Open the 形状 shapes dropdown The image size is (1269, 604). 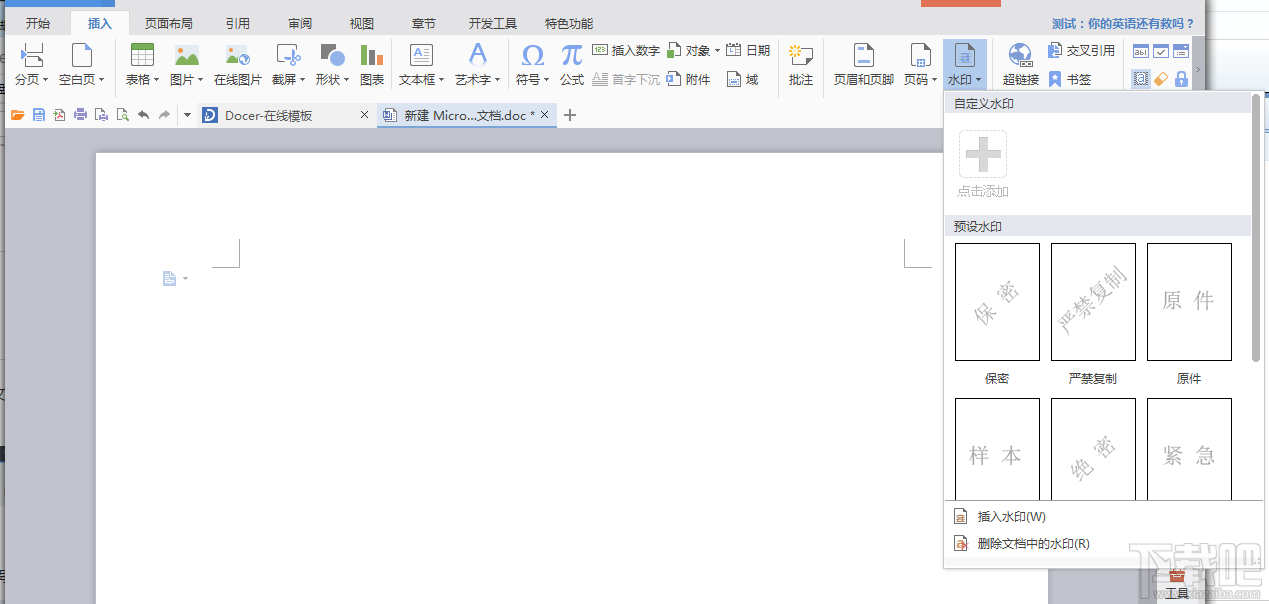(332, 79)
